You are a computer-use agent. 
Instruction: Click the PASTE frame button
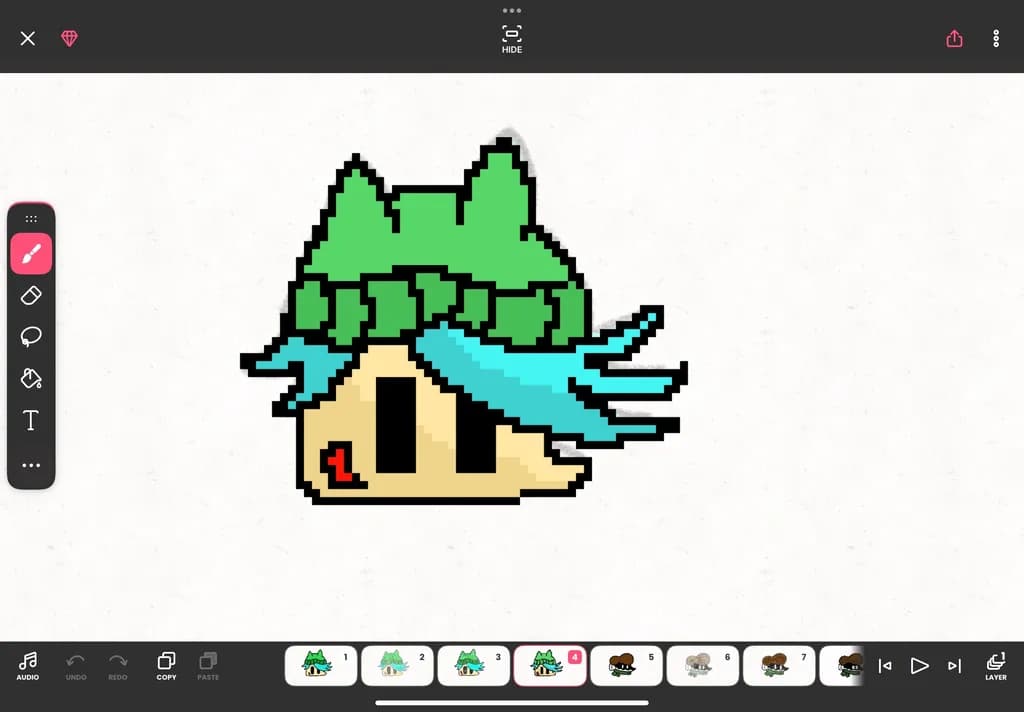coord(208,666)
